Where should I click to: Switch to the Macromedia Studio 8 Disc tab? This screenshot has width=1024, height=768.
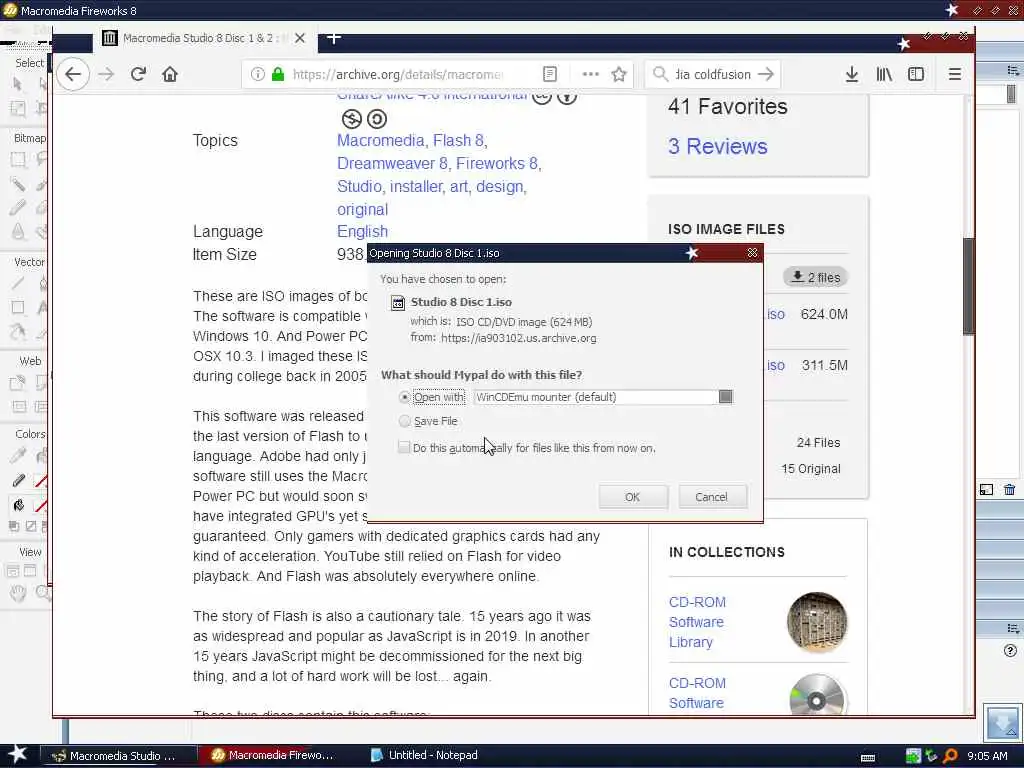(204, 38)
